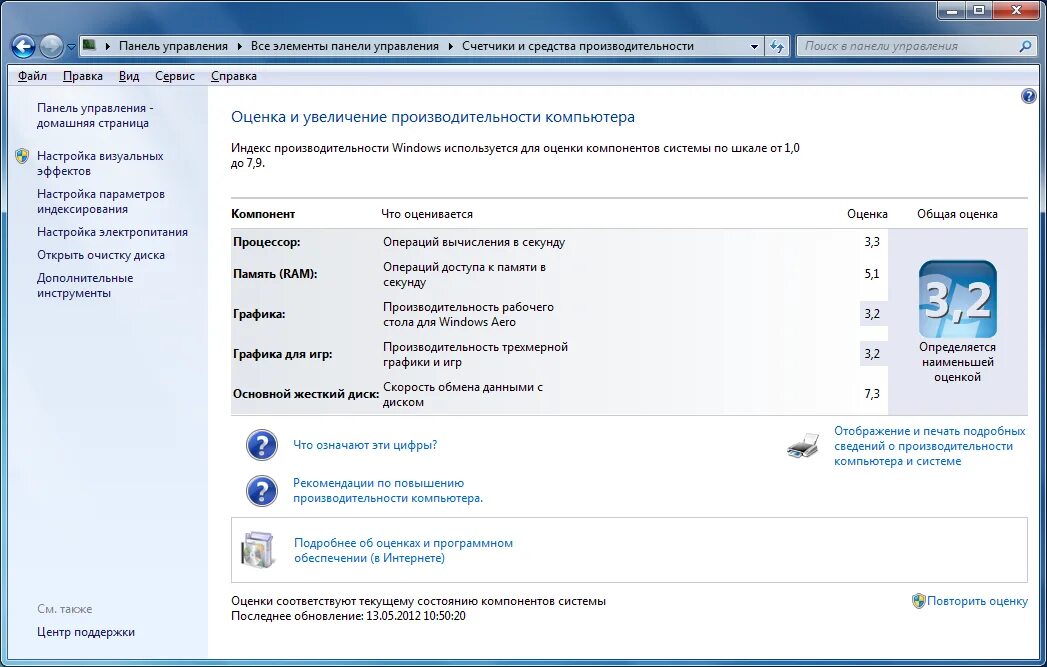Click Процессор score value 3,3
1047x667 pixels.
pyautogui.click(x=872, y=242)
